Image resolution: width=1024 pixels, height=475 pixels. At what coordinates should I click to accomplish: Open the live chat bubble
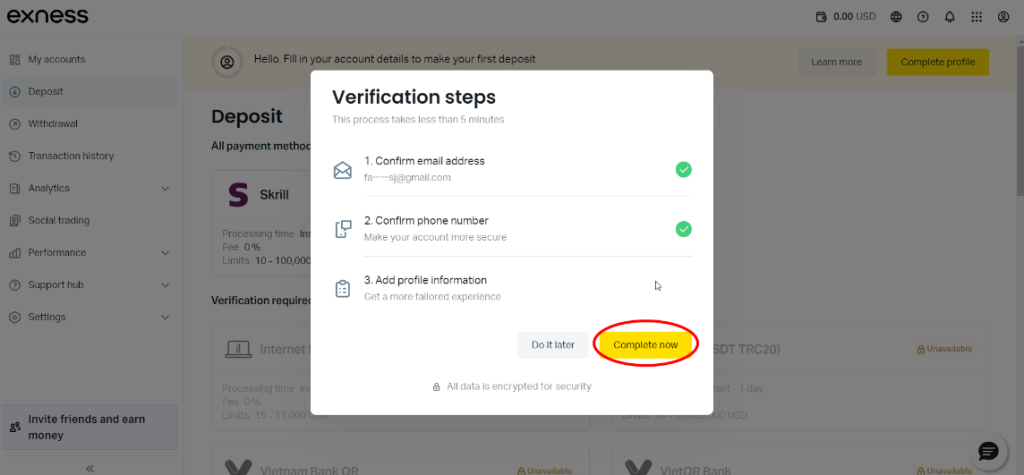988,450
